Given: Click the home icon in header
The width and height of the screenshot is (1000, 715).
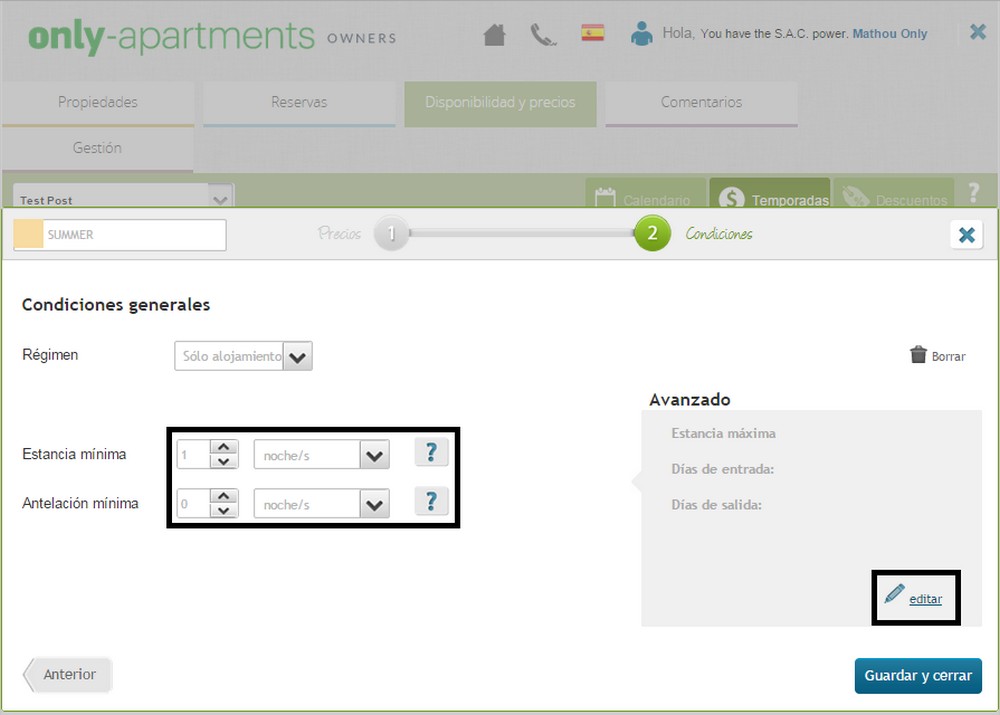Looking at the screenshot, I should pos(494,35).
